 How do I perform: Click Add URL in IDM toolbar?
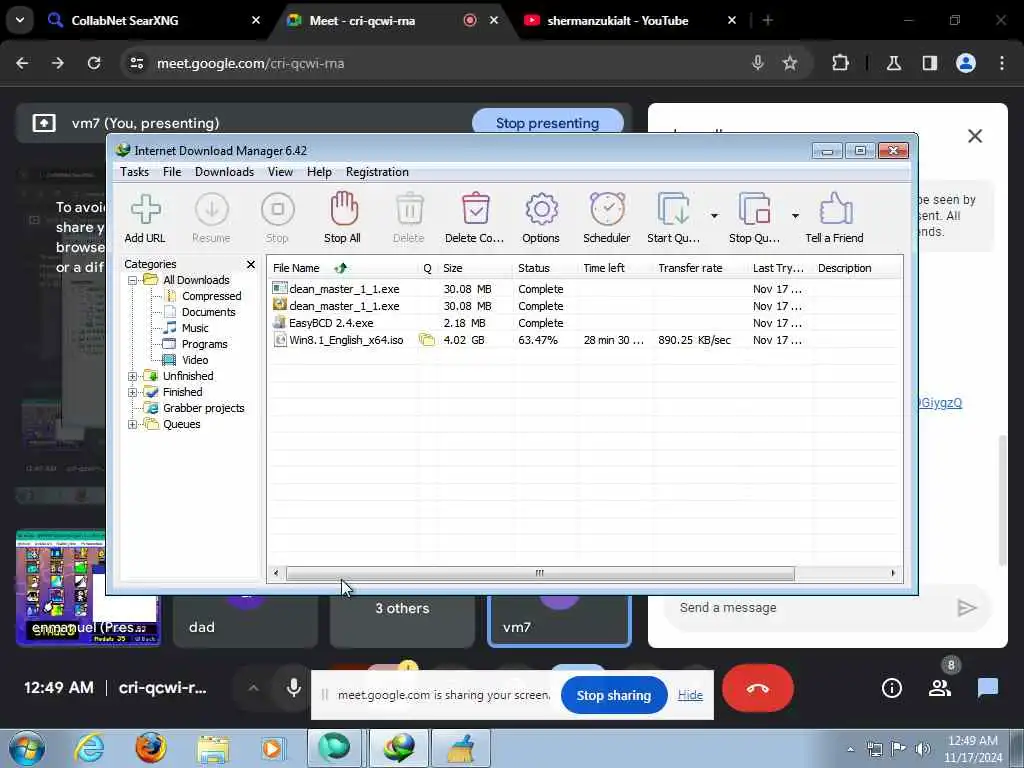pyautogui.click(x=145, y=218)
